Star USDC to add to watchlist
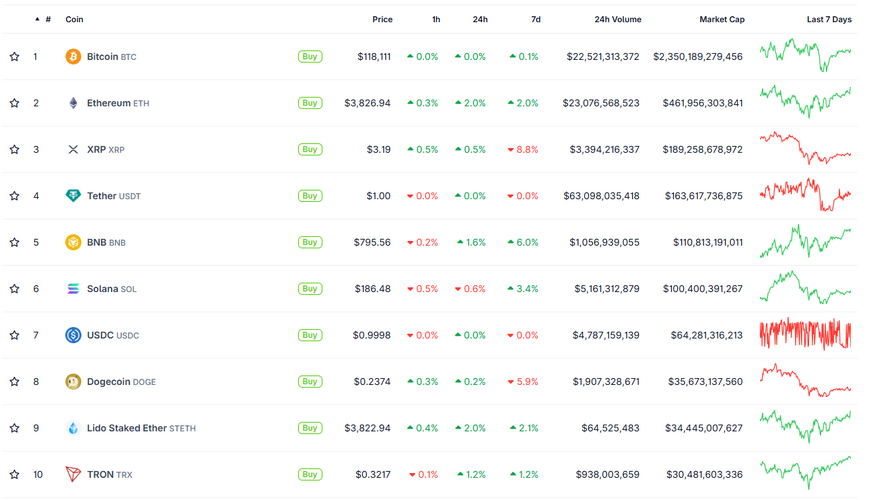 (x=14, y=335)
